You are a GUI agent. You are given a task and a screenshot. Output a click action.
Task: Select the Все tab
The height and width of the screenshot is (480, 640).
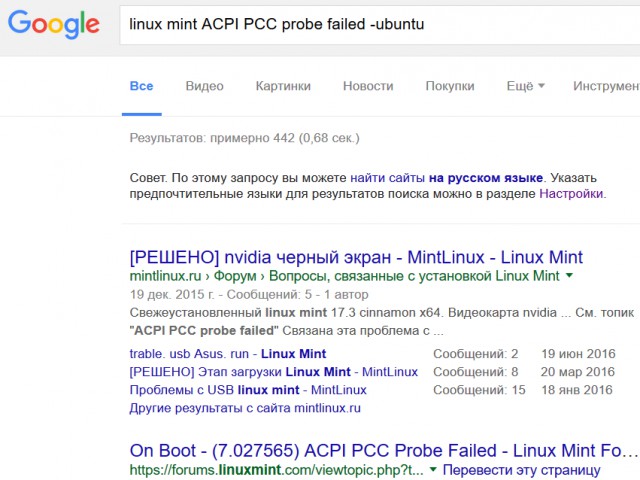pos(141,86)
